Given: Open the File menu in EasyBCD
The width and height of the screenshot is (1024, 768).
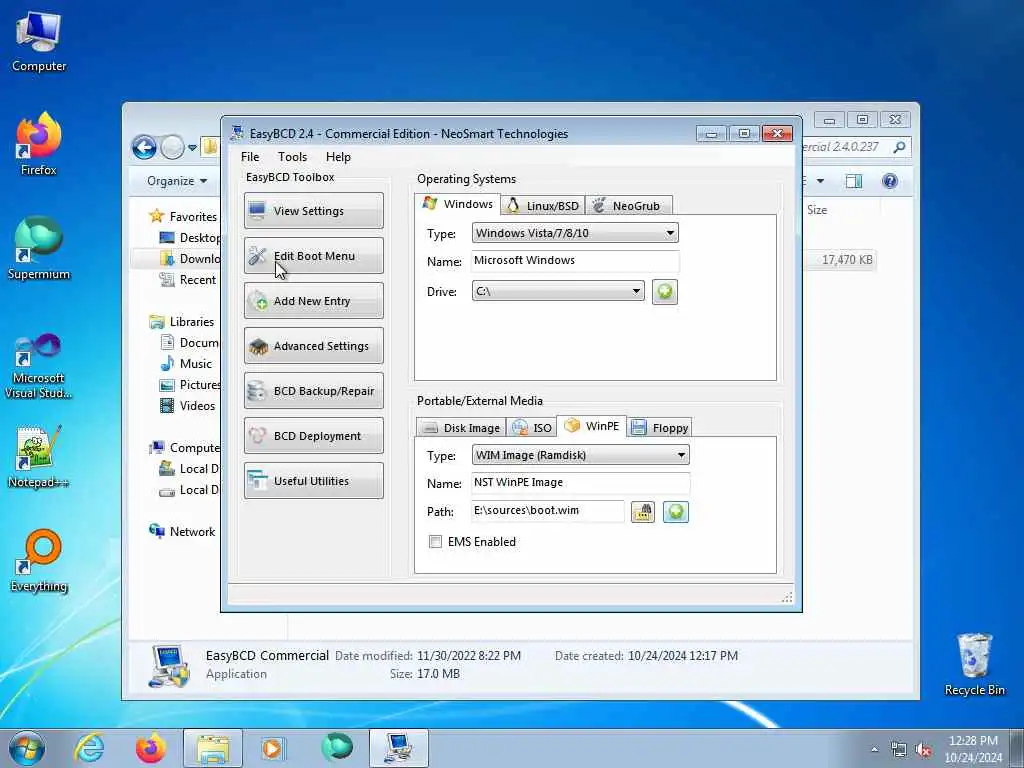Looking at the screenshot, I should coord(250,157).
